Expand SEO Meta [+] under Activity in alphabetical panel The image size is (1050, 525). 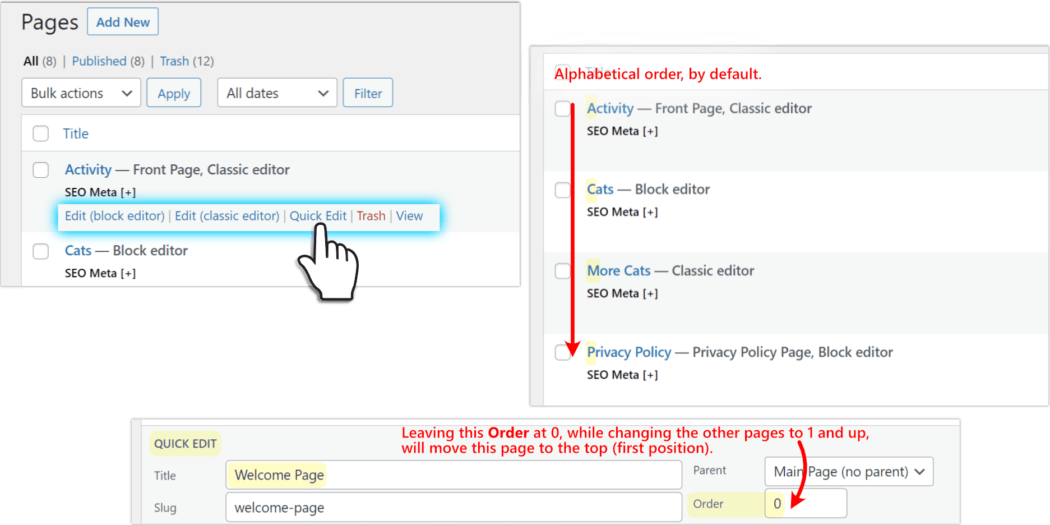click(622, 131)
